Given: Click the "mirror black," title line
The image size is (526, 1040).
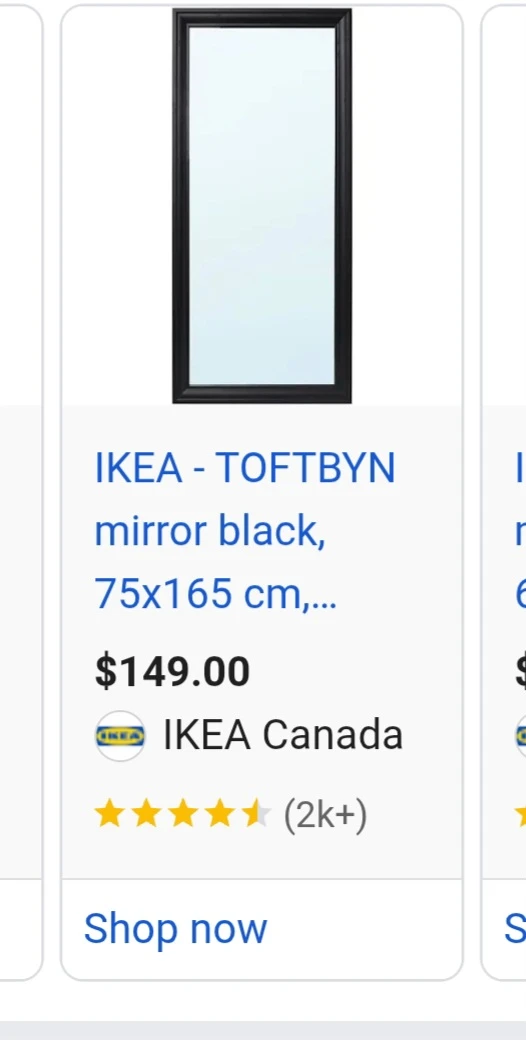Looking at the screenshot, I should (210, 531).
